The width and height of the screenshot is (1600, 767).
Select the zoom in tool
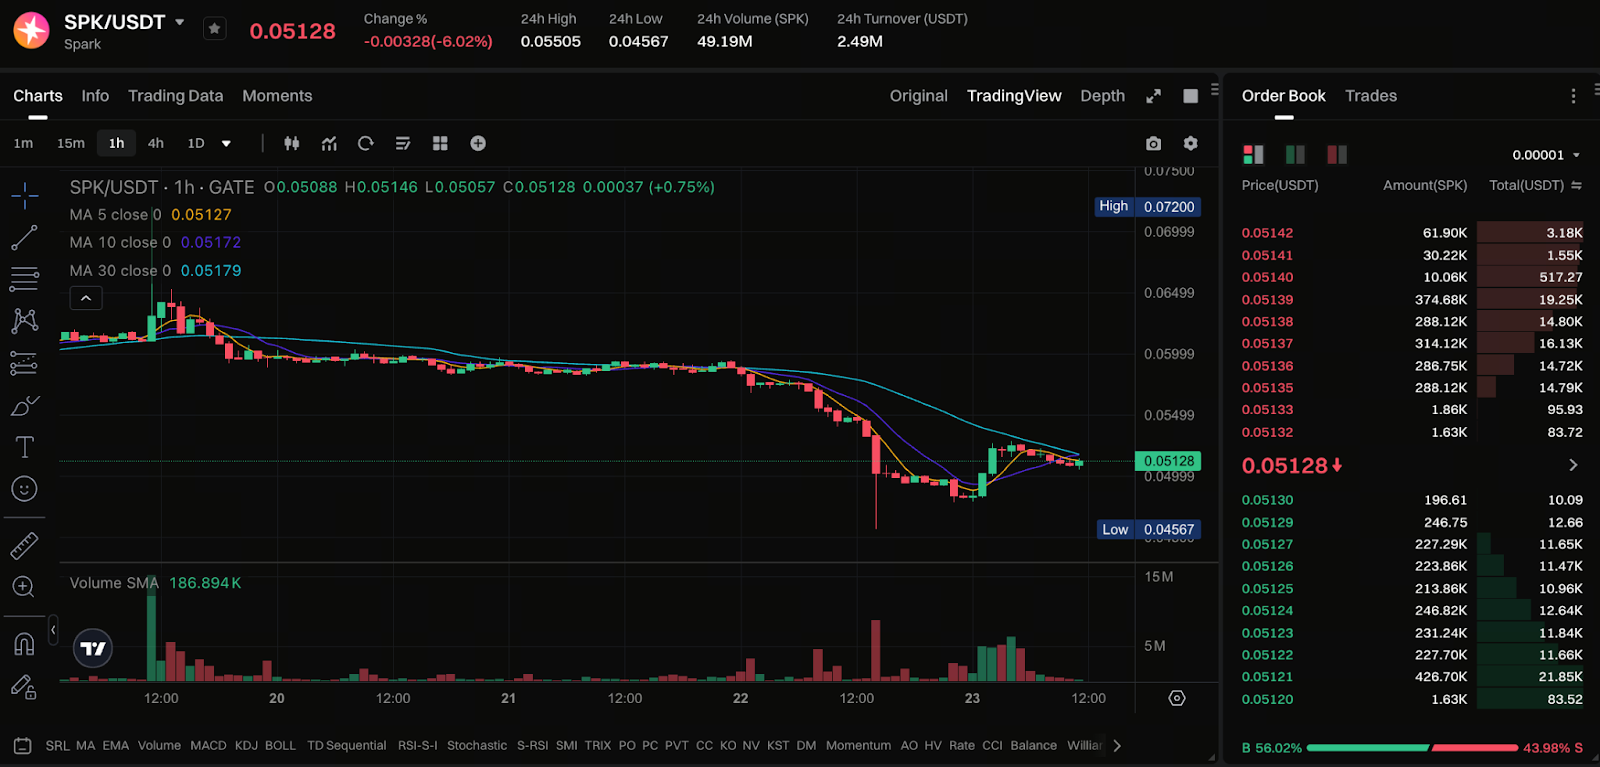tap(24, 587)
